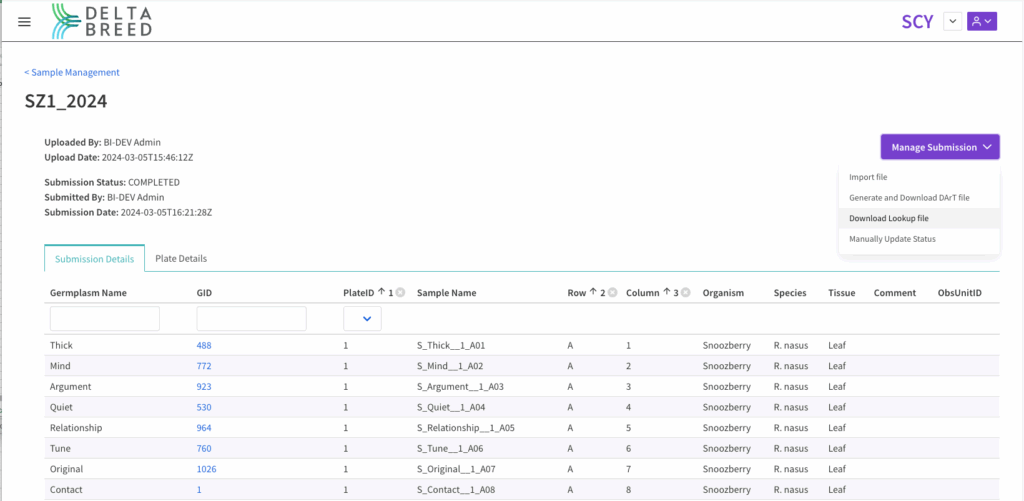This screenshot has height=501, width=1024.
Task: Clear the Row column sort
Action: pyautogui.click(x=614, y=293)
